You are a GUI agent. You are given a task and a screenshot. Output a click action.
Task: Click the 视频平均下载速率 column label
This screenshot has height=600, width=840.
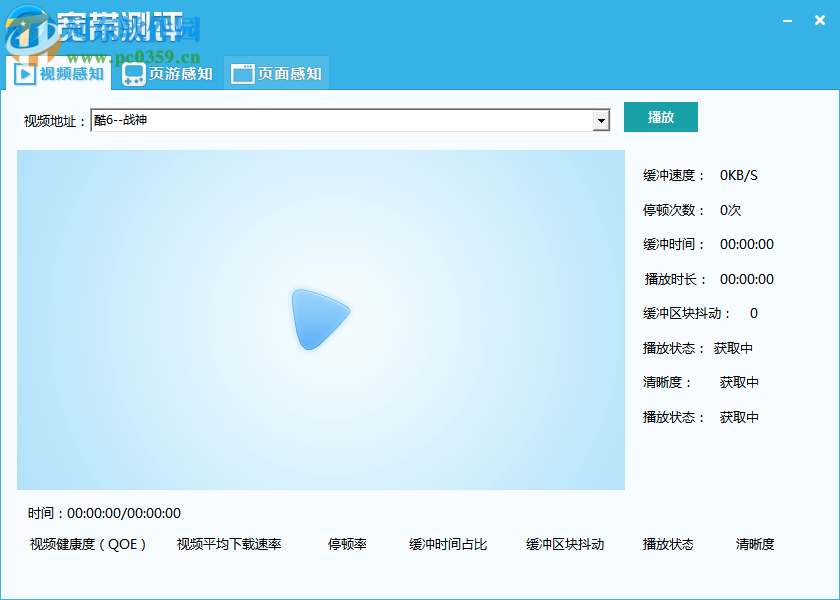[229, 544]
